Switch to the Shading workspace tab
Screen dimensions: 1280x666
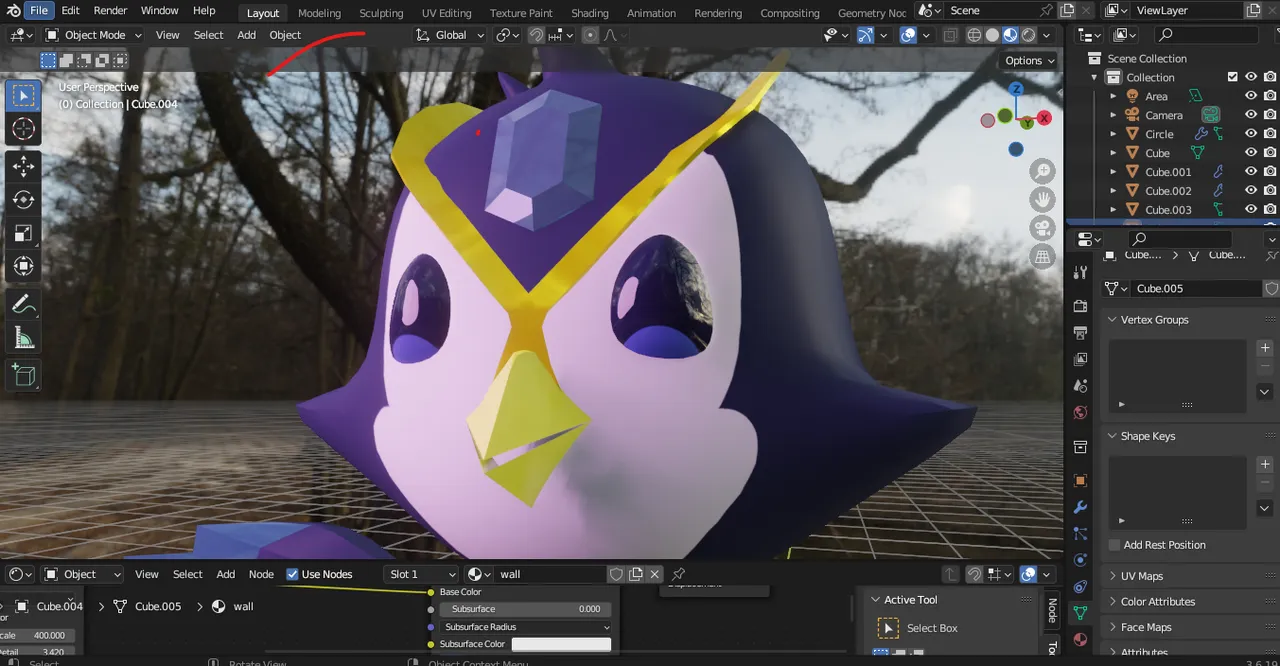(x=589, y=13)
